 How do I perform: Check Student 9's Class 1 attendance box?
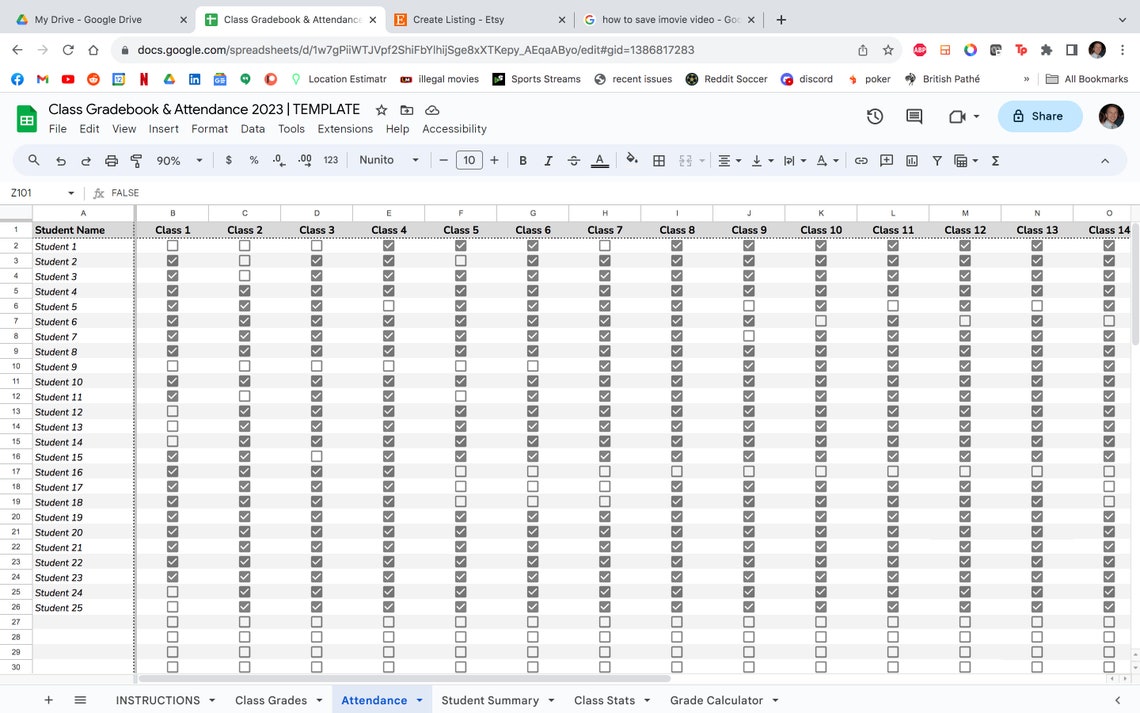coord(172,366)
